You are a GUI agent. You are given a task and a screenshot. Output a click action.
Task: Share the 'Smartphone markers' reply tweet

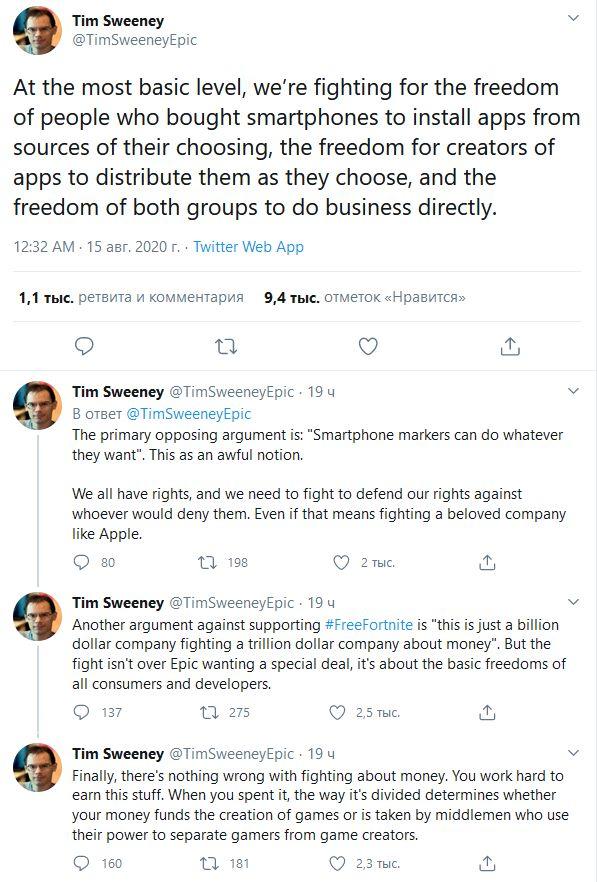click(487, 562)
